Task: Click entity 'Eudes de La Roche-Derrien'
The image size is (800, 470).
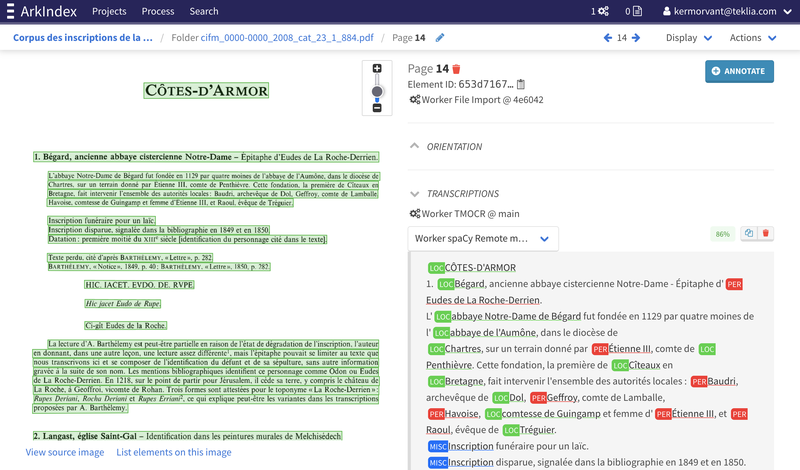Action: point(483,300)
